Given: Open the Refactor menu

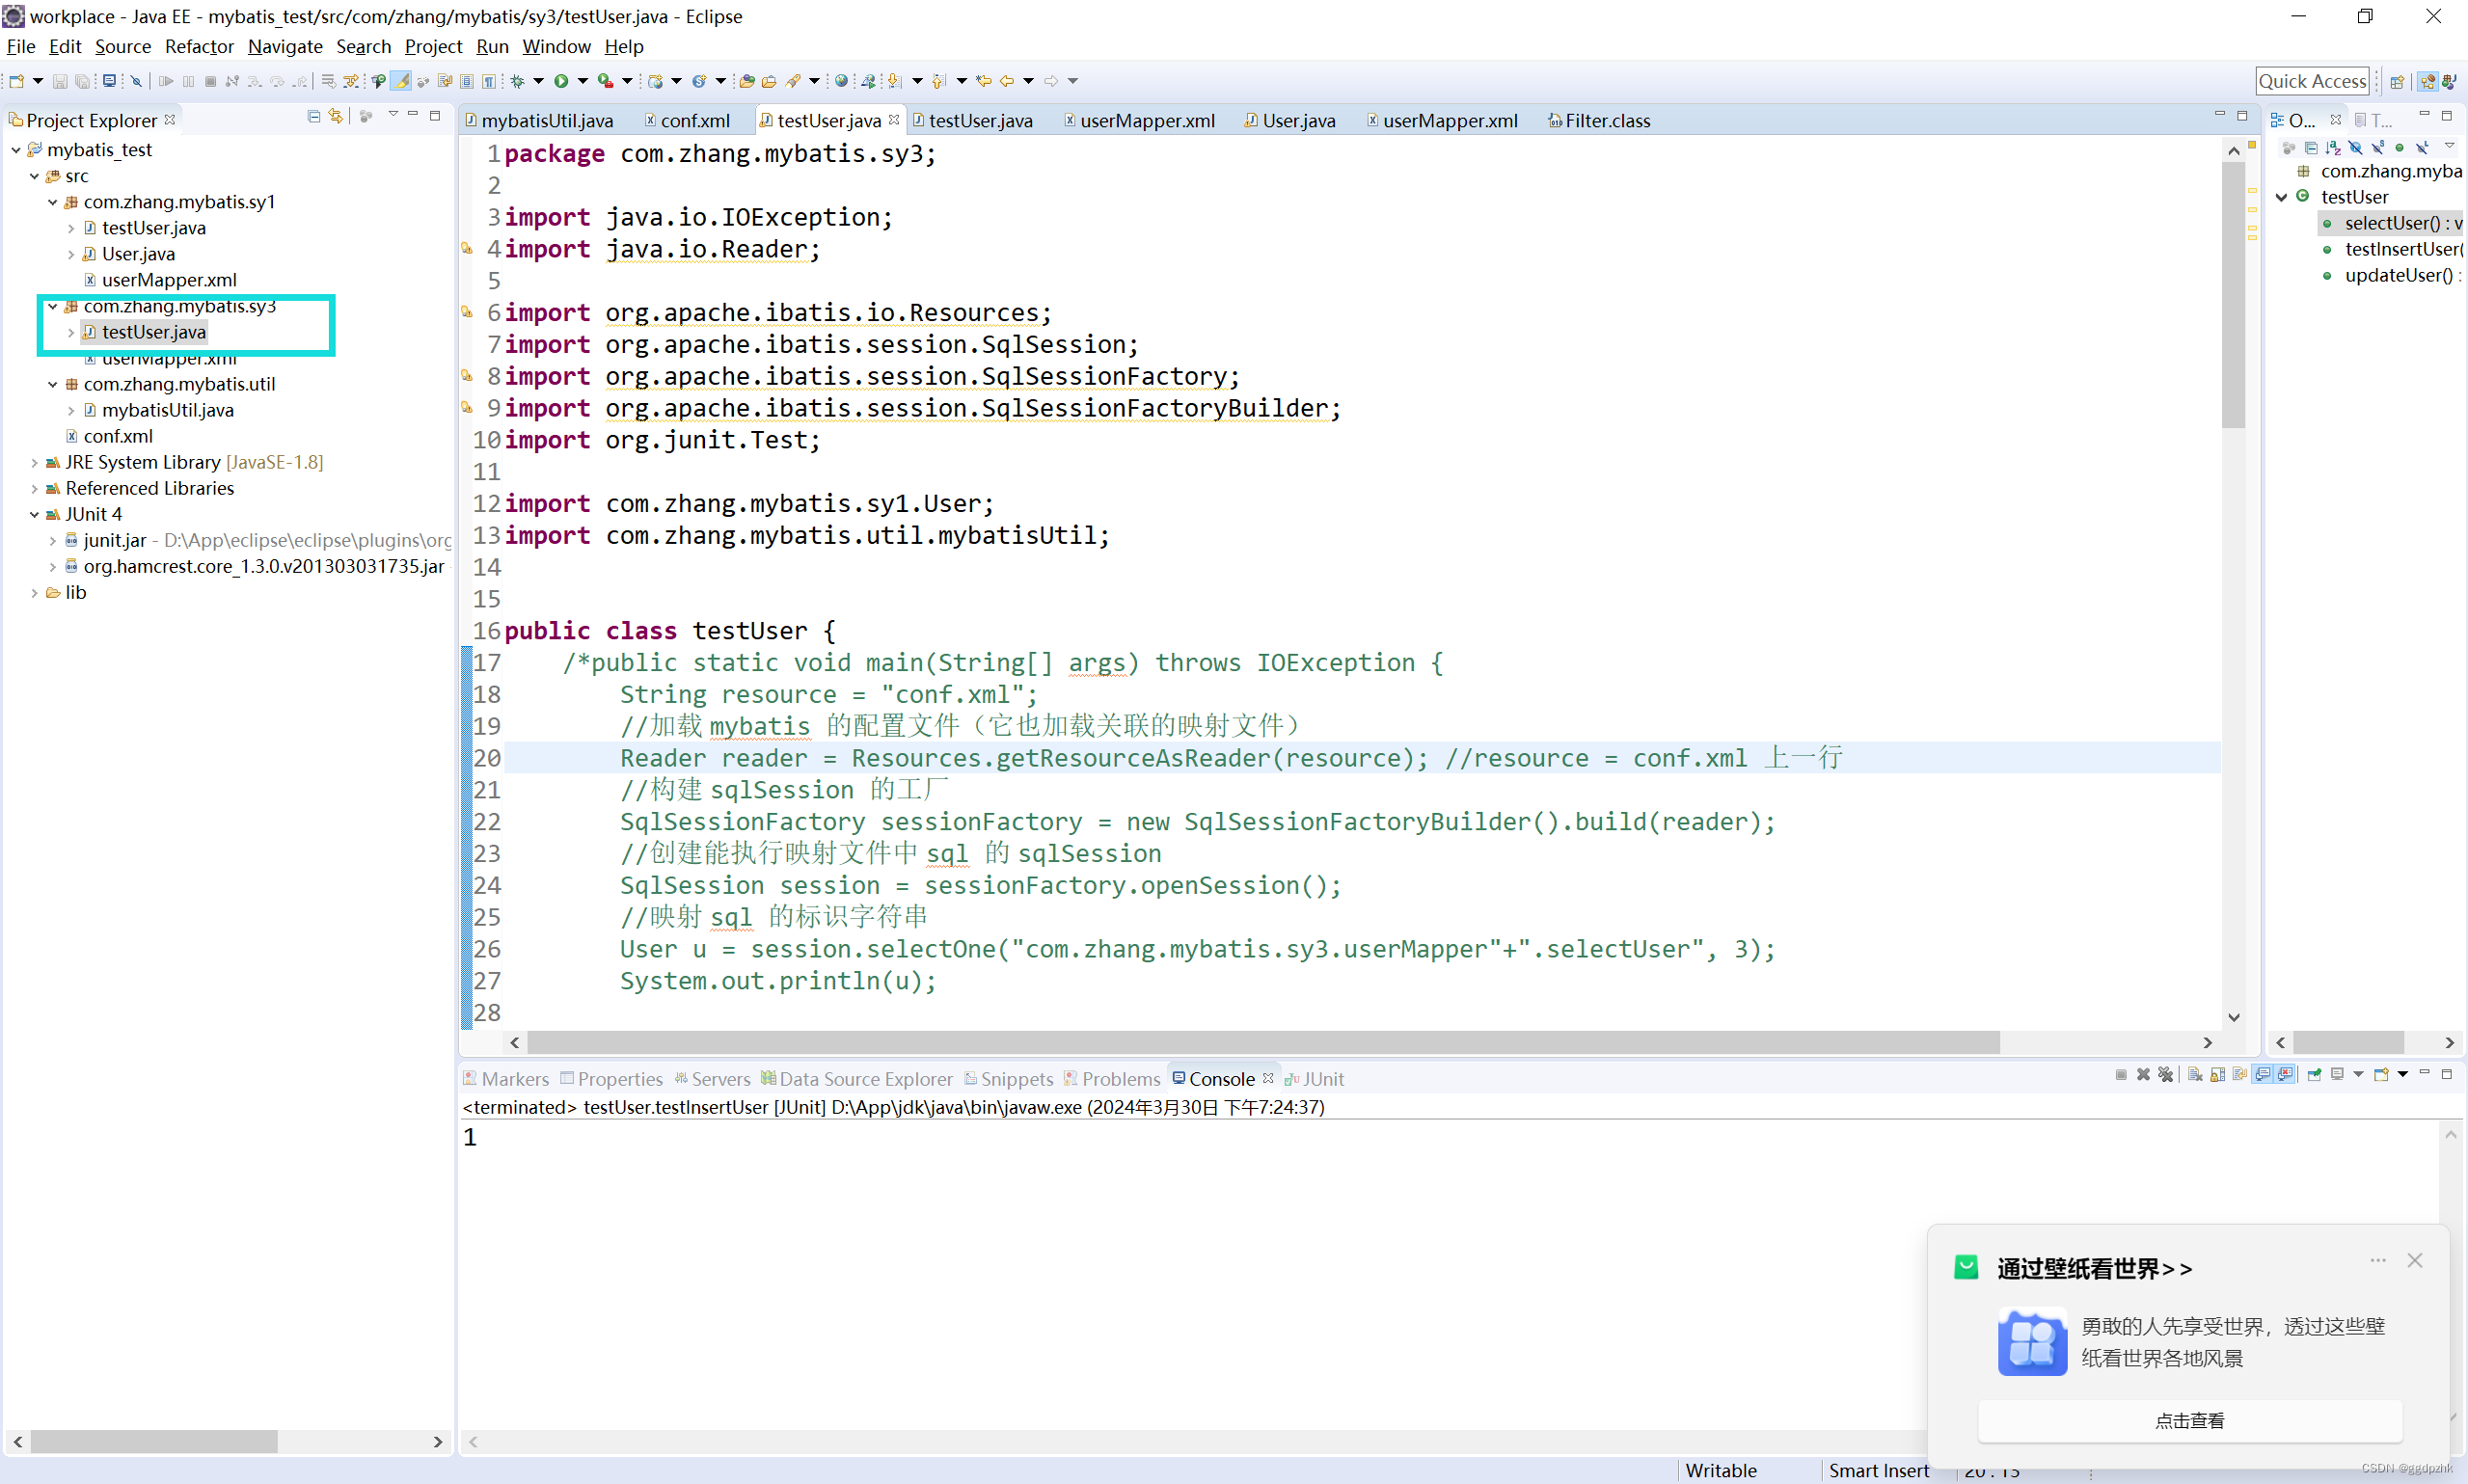Looking at the screenshot, I should (x=199, y=47).
